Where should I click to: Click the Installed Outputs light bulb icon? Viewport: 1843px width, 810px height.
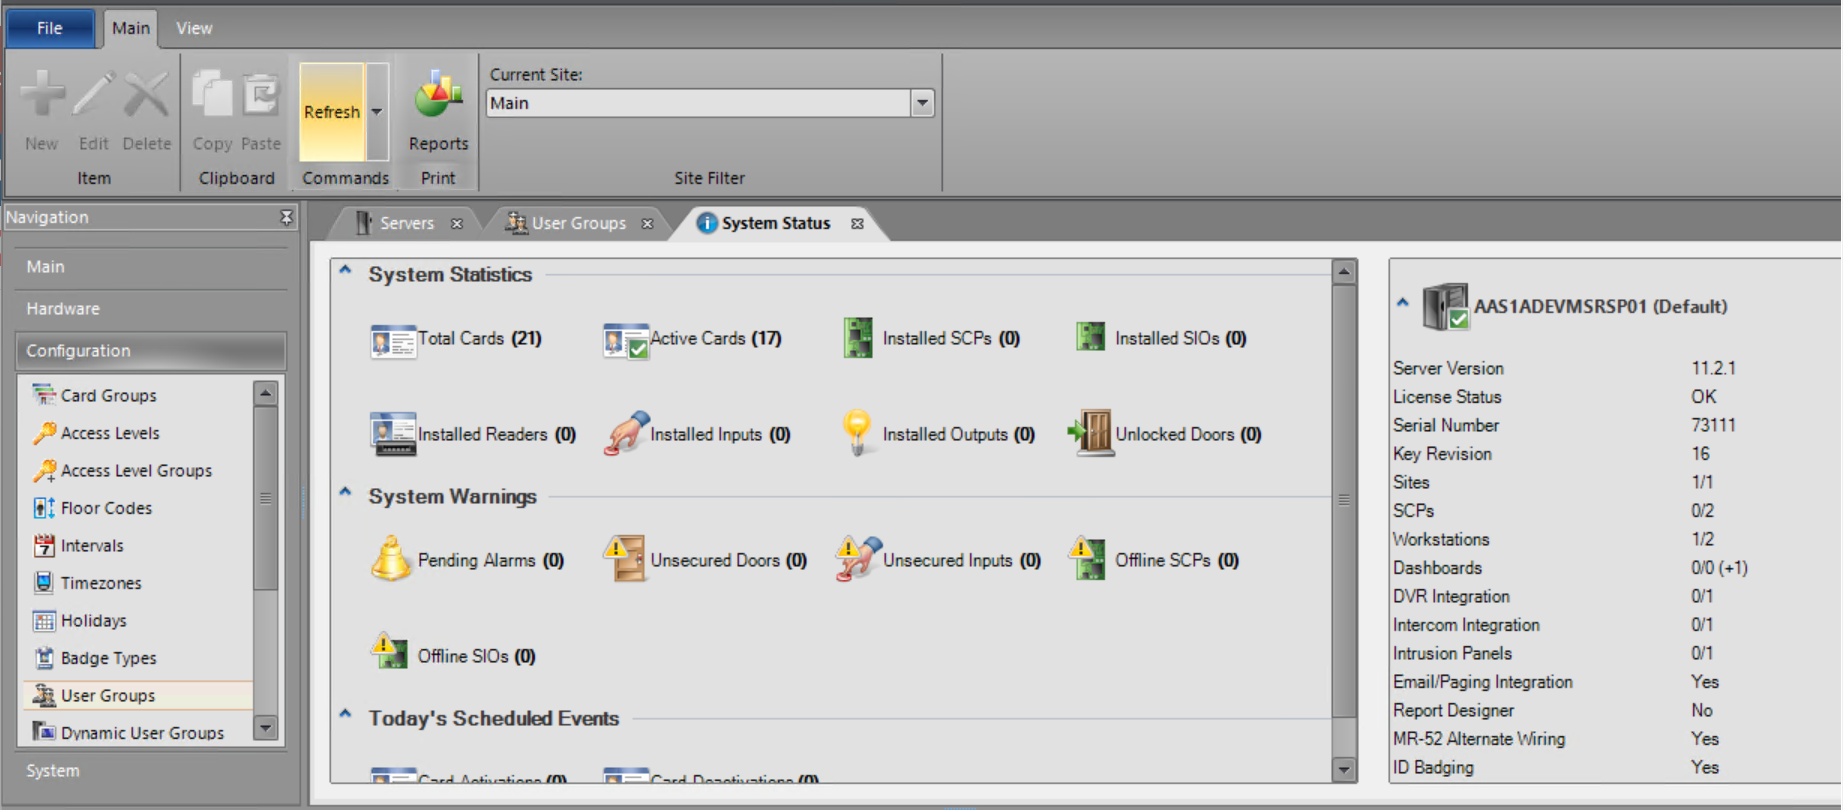point(857,433)
